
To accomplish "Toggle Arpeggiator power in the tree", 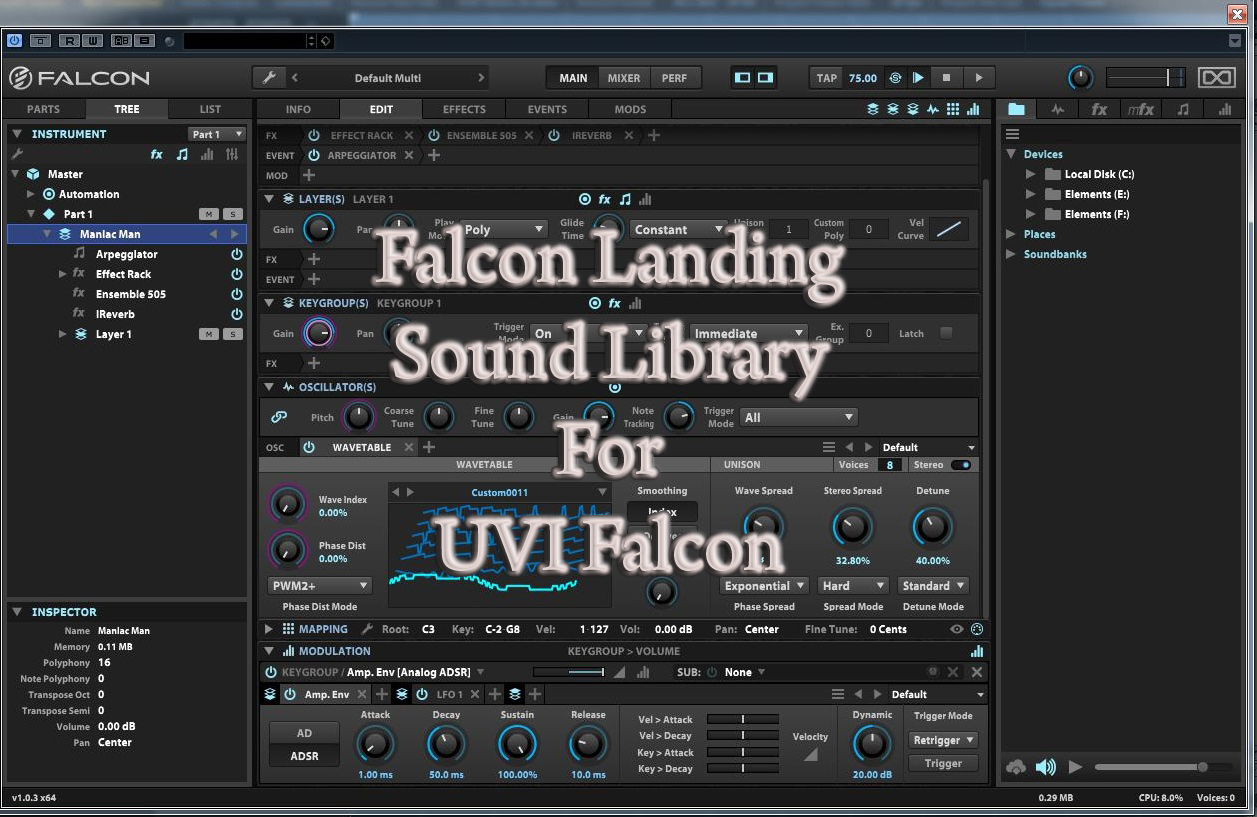I will tap(237, 254).
